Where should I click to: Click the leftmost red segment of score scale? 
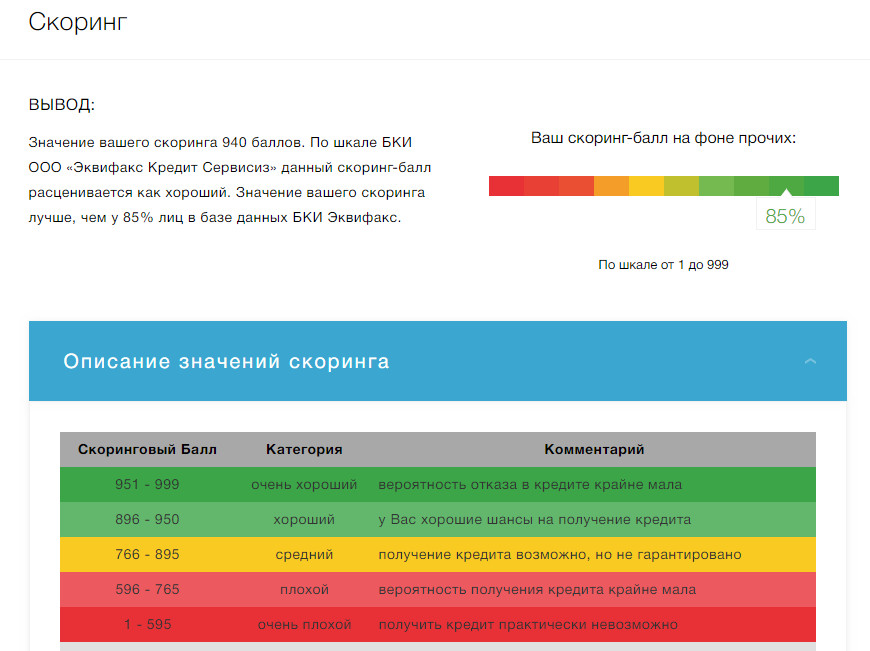(x=506, y=186)
